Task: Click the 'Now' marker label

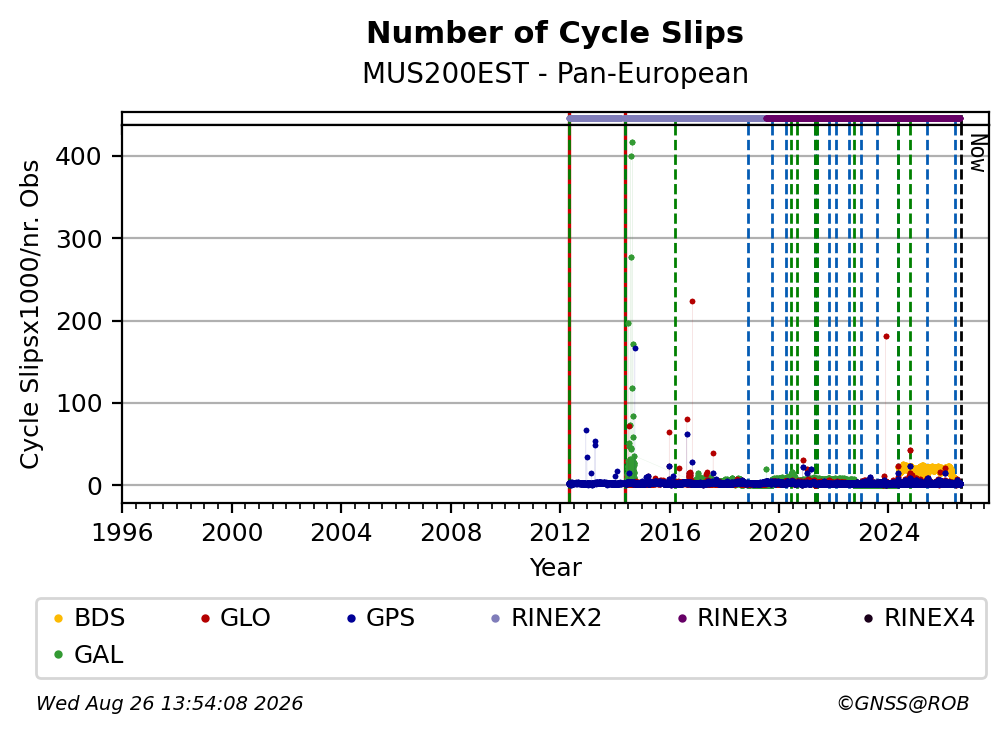Action: point(977,153)
